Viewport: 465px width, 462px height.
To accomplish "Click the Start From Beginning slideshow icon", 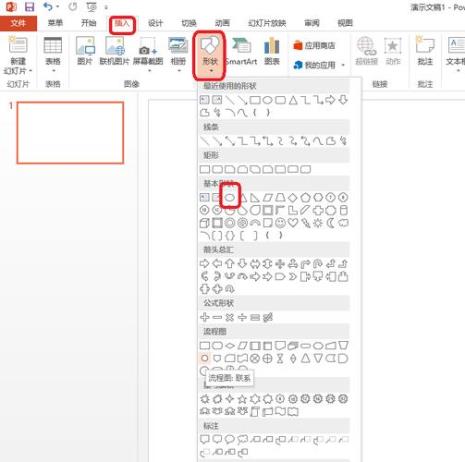I will (x=91, y=7).
